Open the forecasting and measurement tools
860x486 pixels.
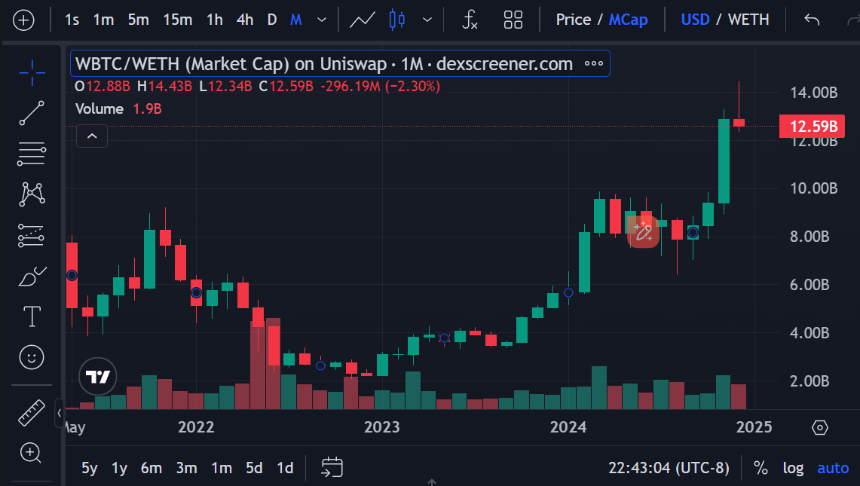pos(32,235)
